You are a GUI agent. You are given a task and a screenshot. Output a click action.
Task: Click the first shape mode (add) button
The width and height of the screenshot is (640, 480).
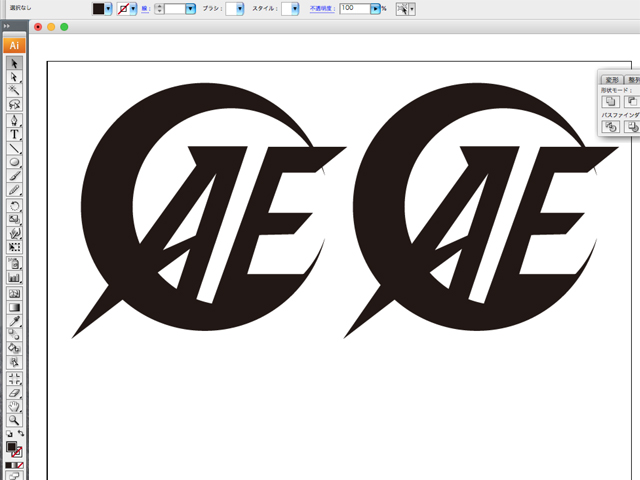click(x=610, y=101)
